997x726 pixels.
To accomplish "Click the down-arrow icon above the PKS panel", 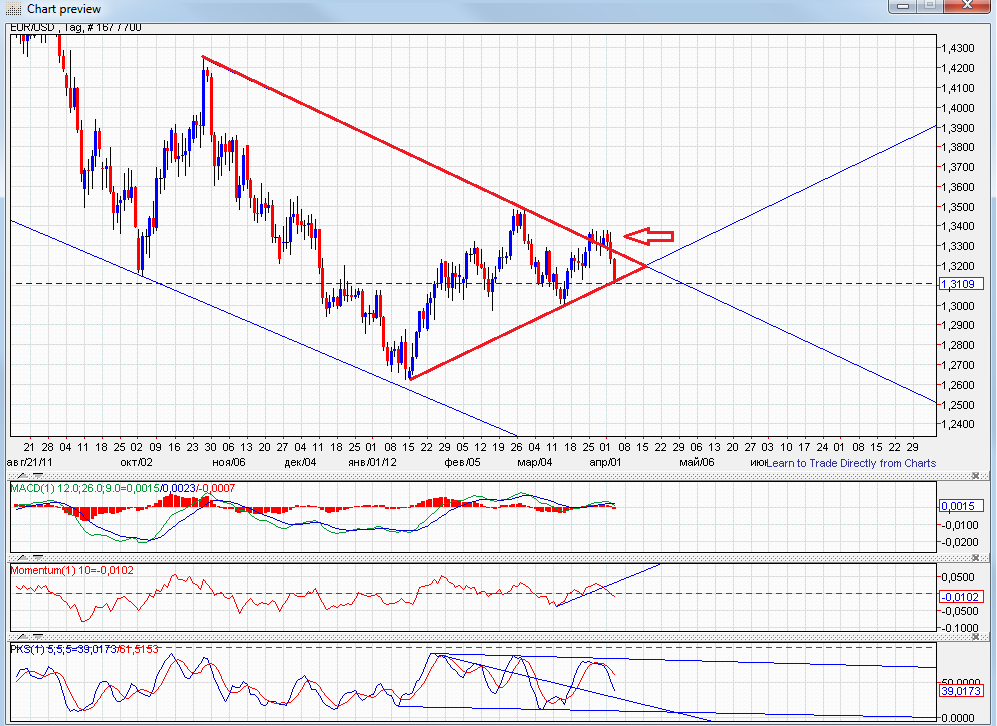I will tap(38, 636).
